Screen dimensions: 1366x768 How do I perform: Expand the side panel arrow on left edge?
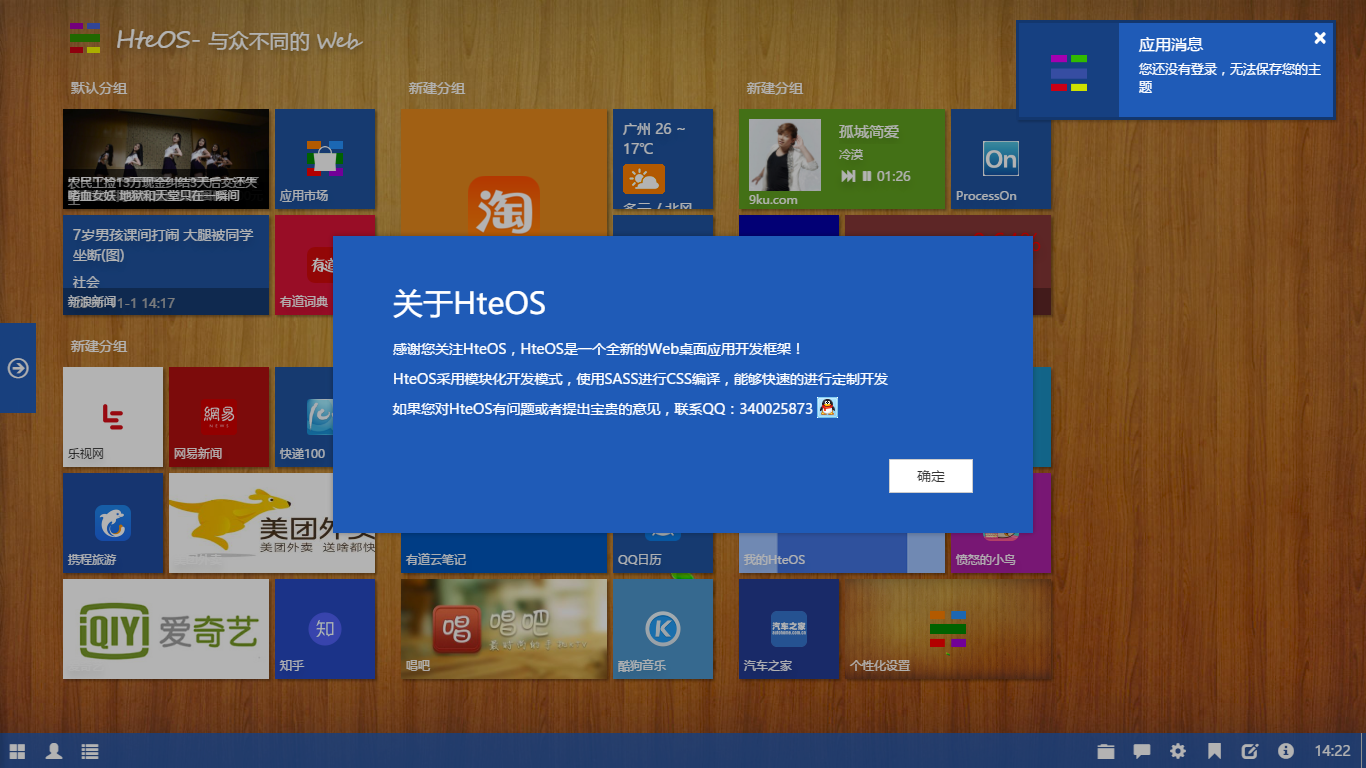(x=17, y=368)
